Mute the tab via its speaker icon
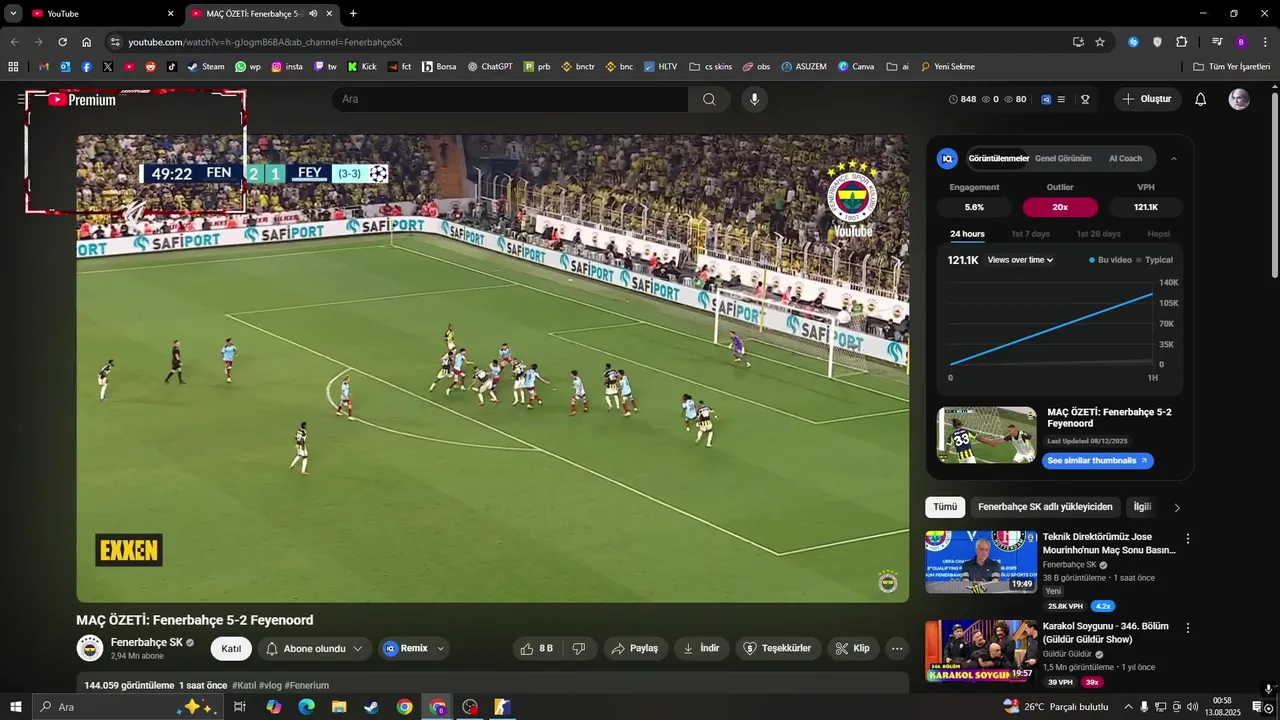Screen dimensions: 1280x720 click(314, 13)
